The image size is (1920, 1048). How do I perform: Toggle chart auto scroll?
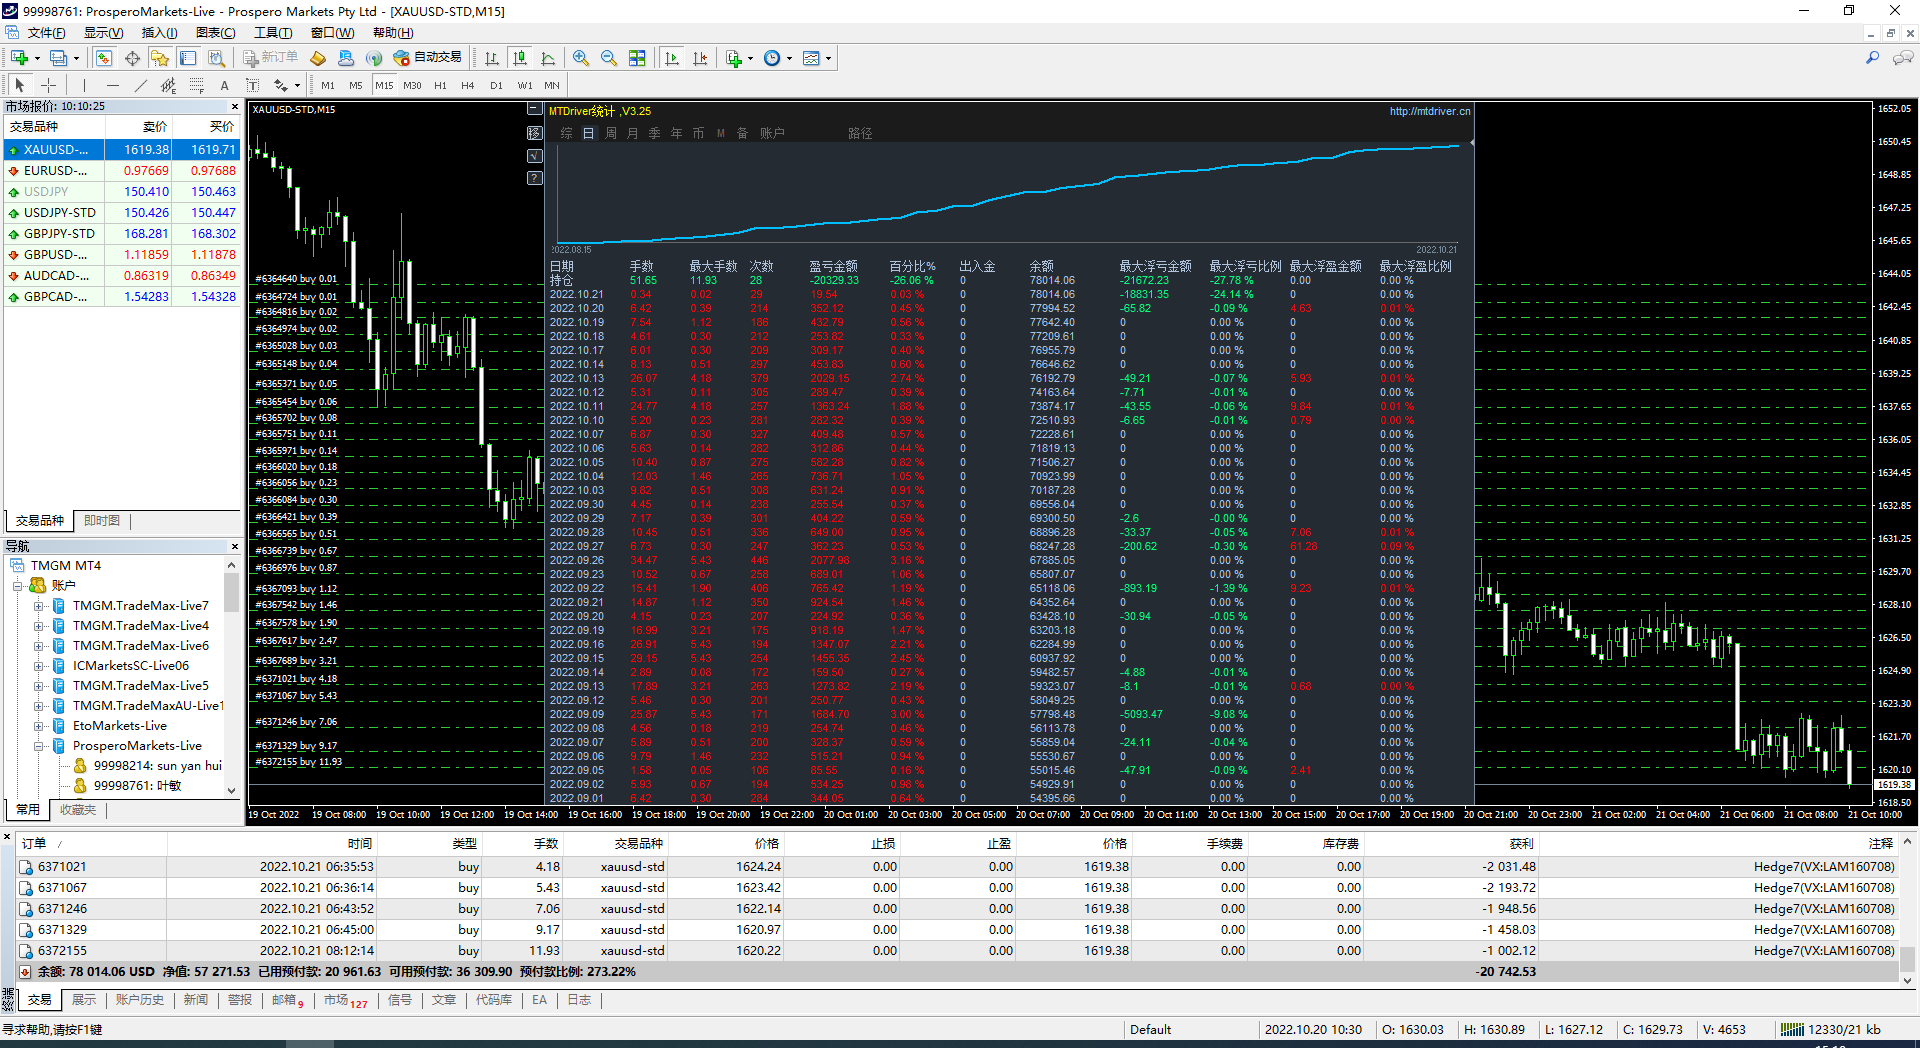click(672, 59)
